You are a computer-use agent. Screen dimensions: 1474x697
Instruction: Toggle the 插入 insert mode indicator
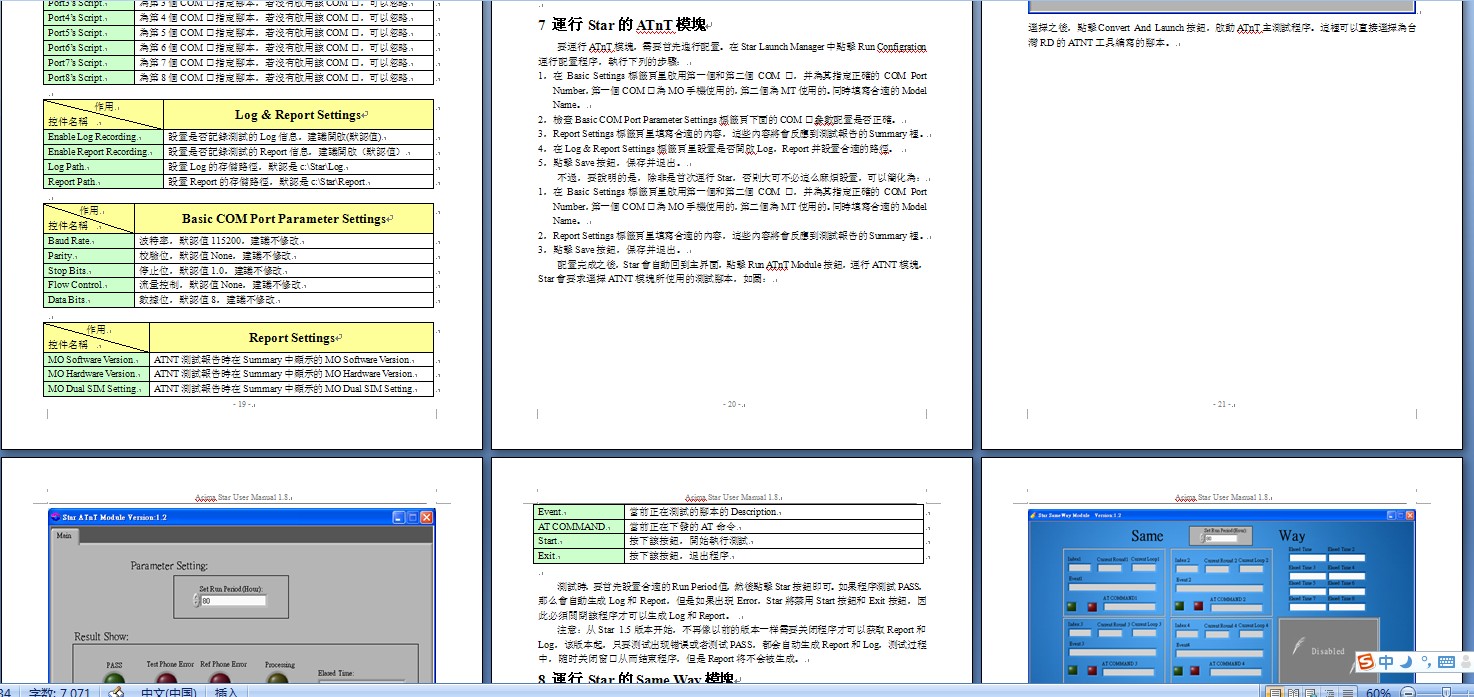pyautogui.click(x=226, y=692)
